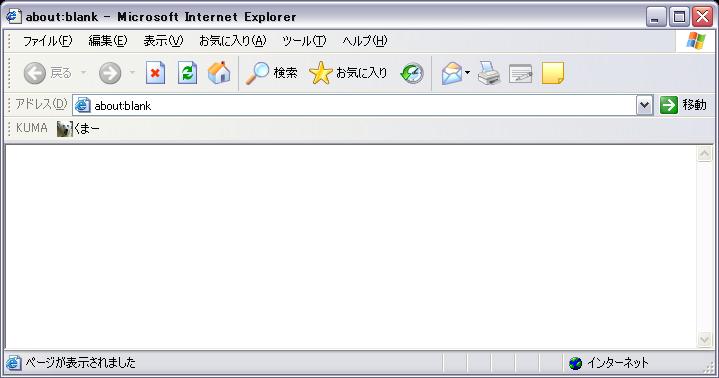Screen dimensions: 719x378
Task: Expand the Mail dropdown arrow
Action: tap(467, 72)
